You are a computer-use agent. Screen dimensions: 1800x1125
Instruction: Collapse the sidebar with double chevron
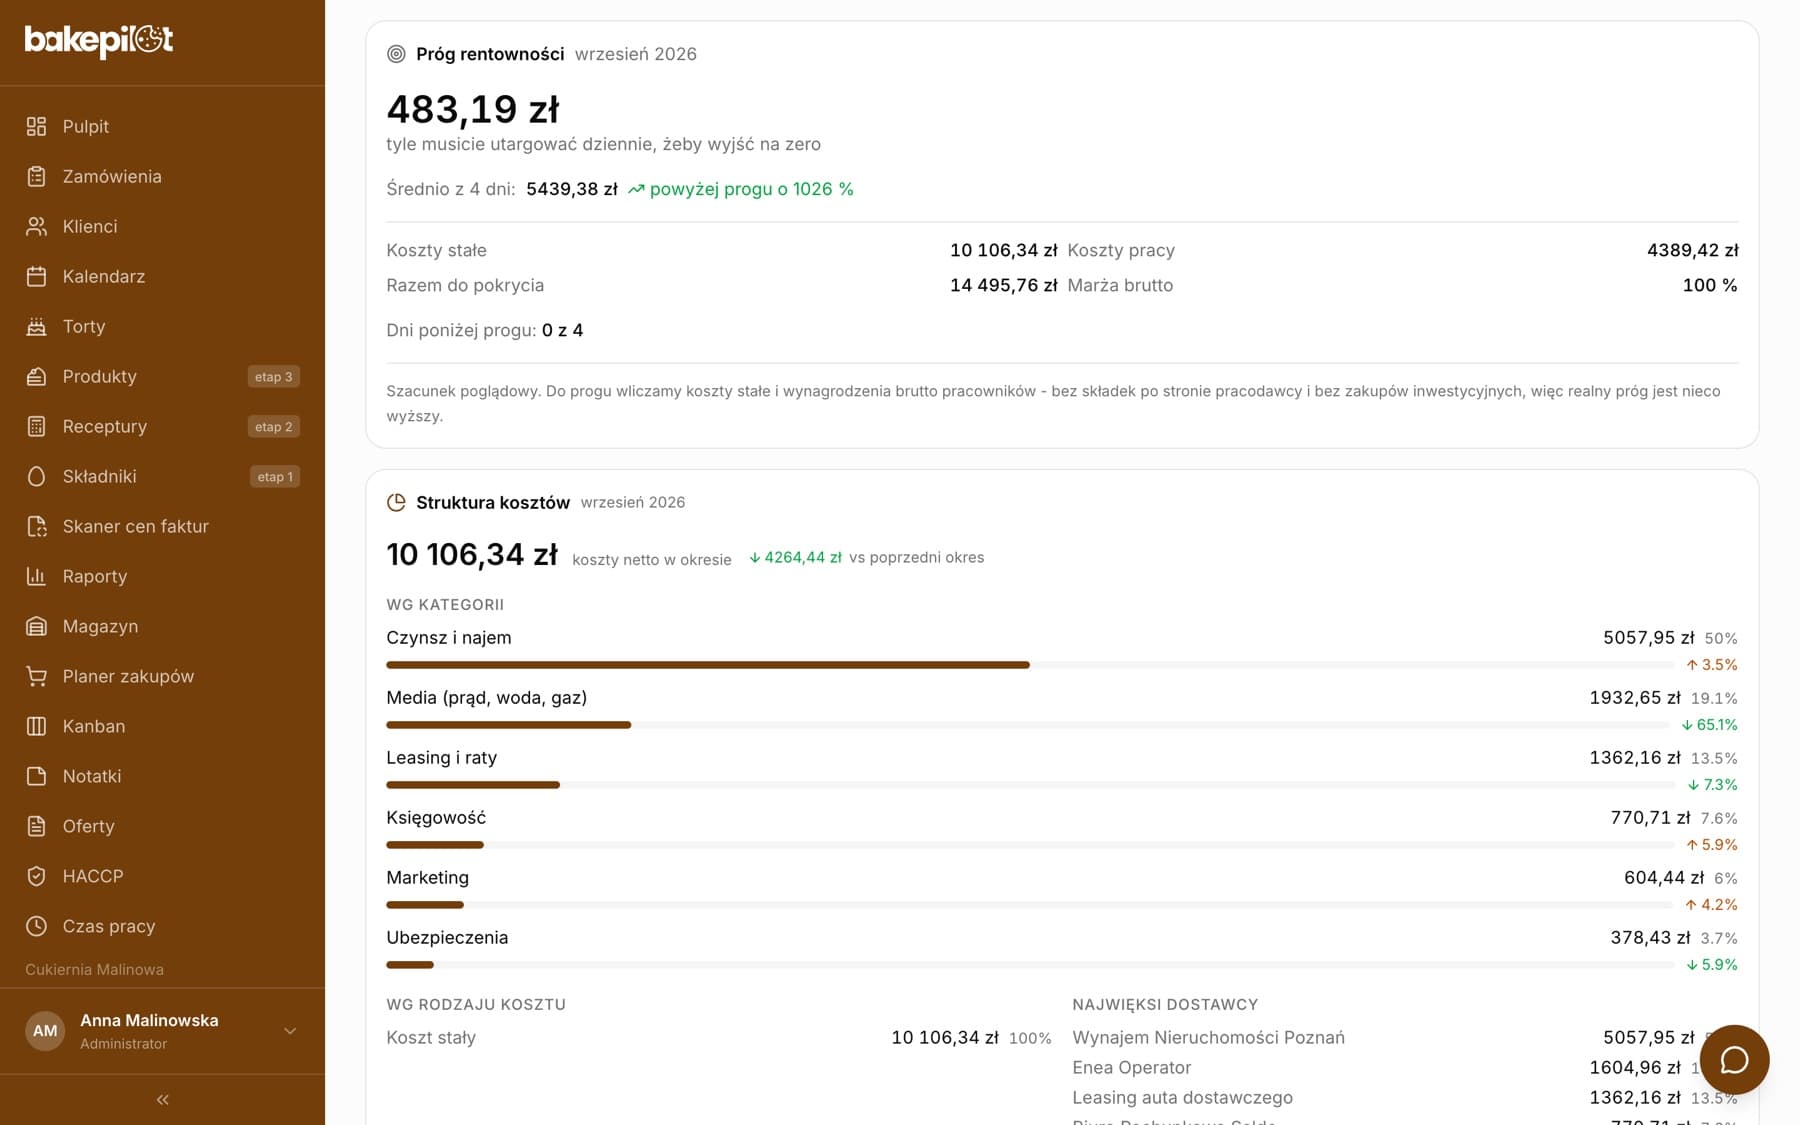162,1099
